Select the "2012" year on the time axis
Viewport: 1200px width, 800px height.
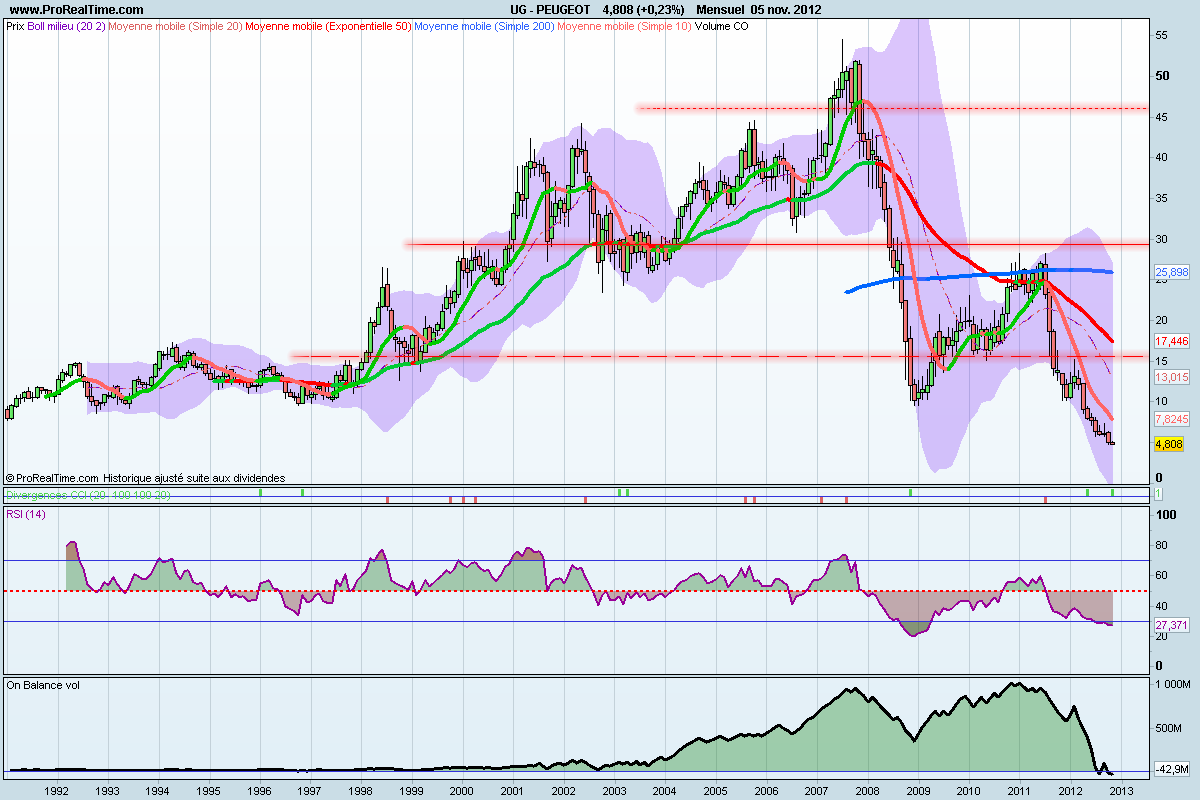1070,789
